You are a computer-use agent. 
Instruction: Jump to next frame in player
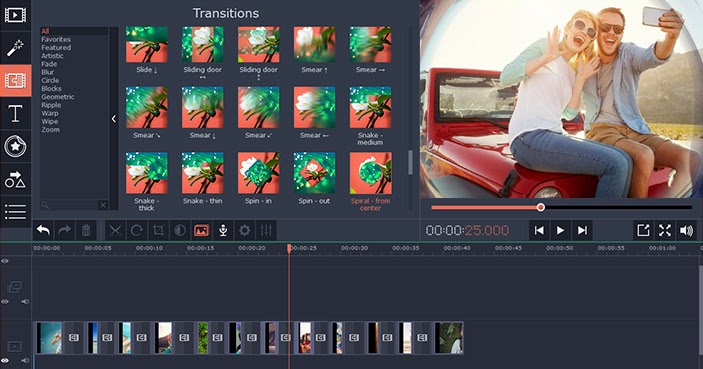582,230
